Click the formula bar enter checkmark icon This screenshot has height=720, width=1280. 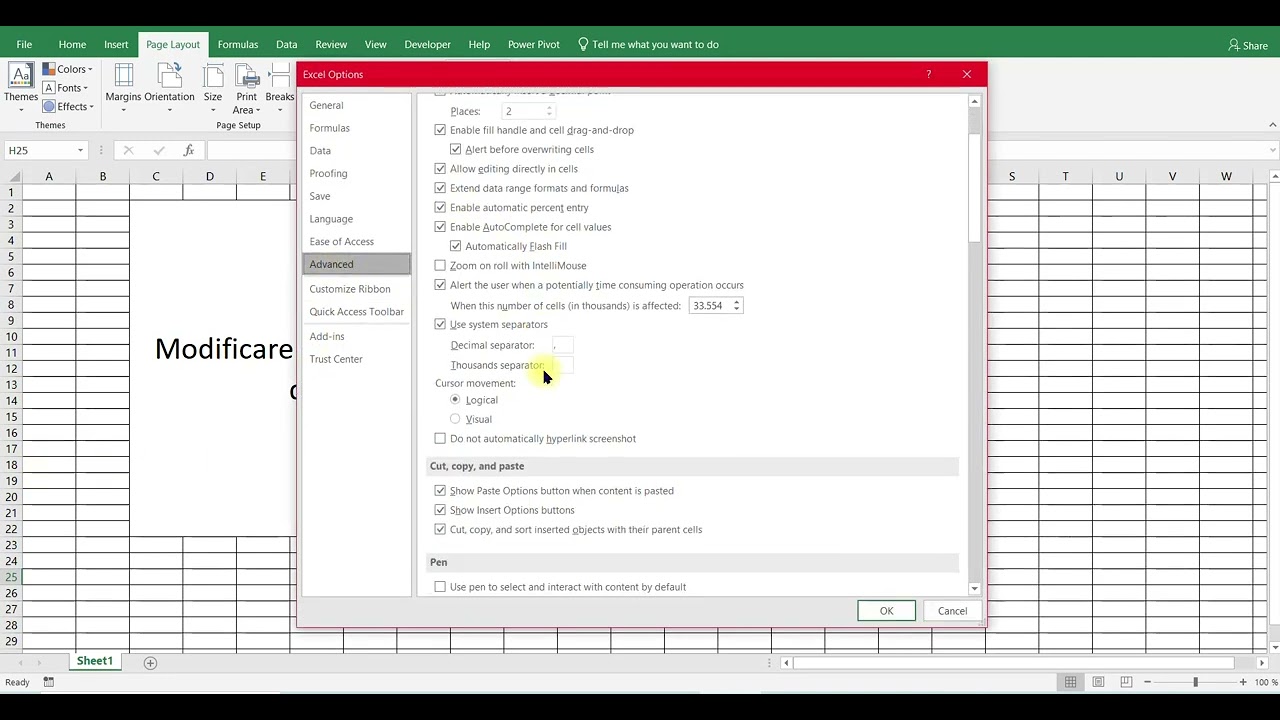coord(158,150)
